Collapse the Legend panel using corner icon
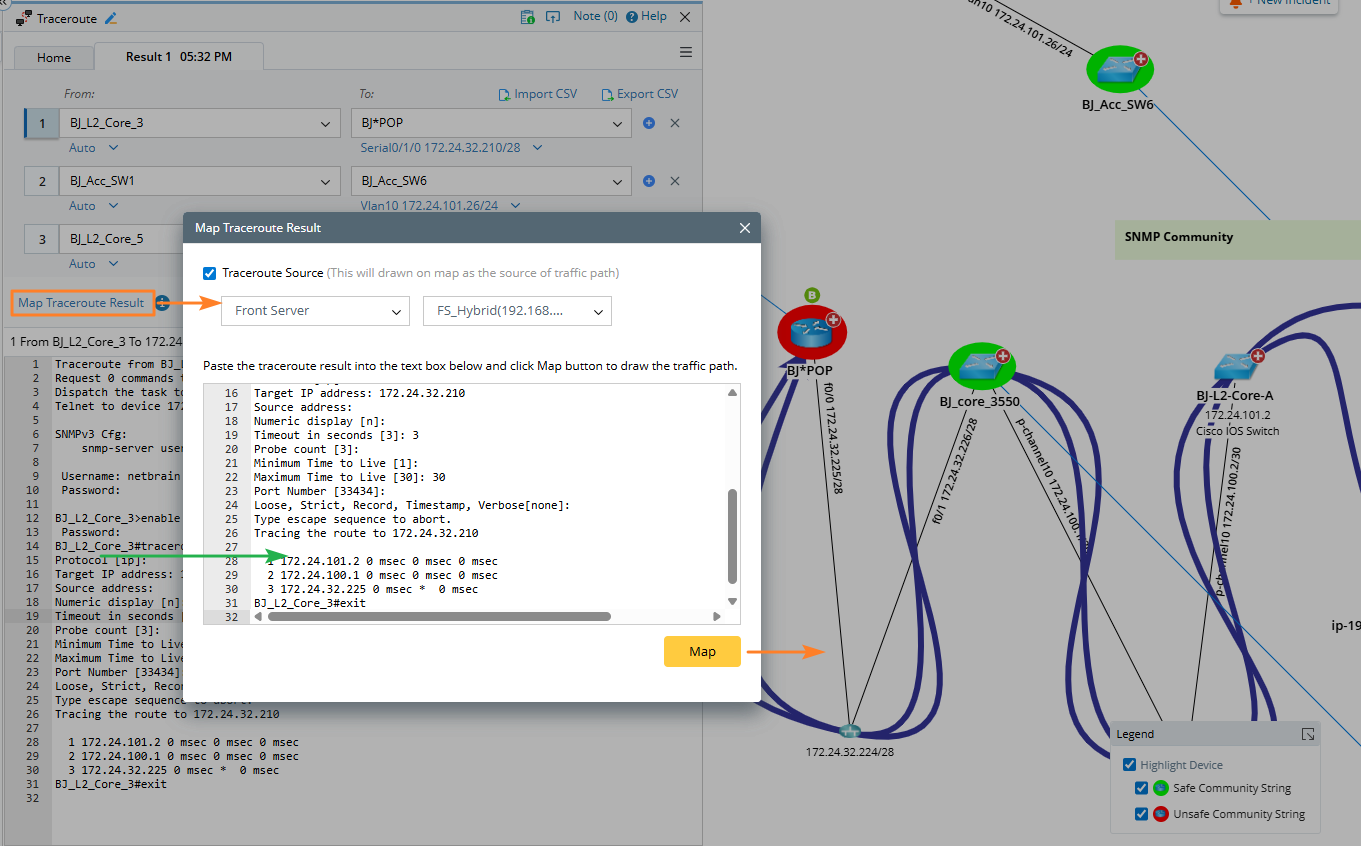 [x=1307, y=734]
